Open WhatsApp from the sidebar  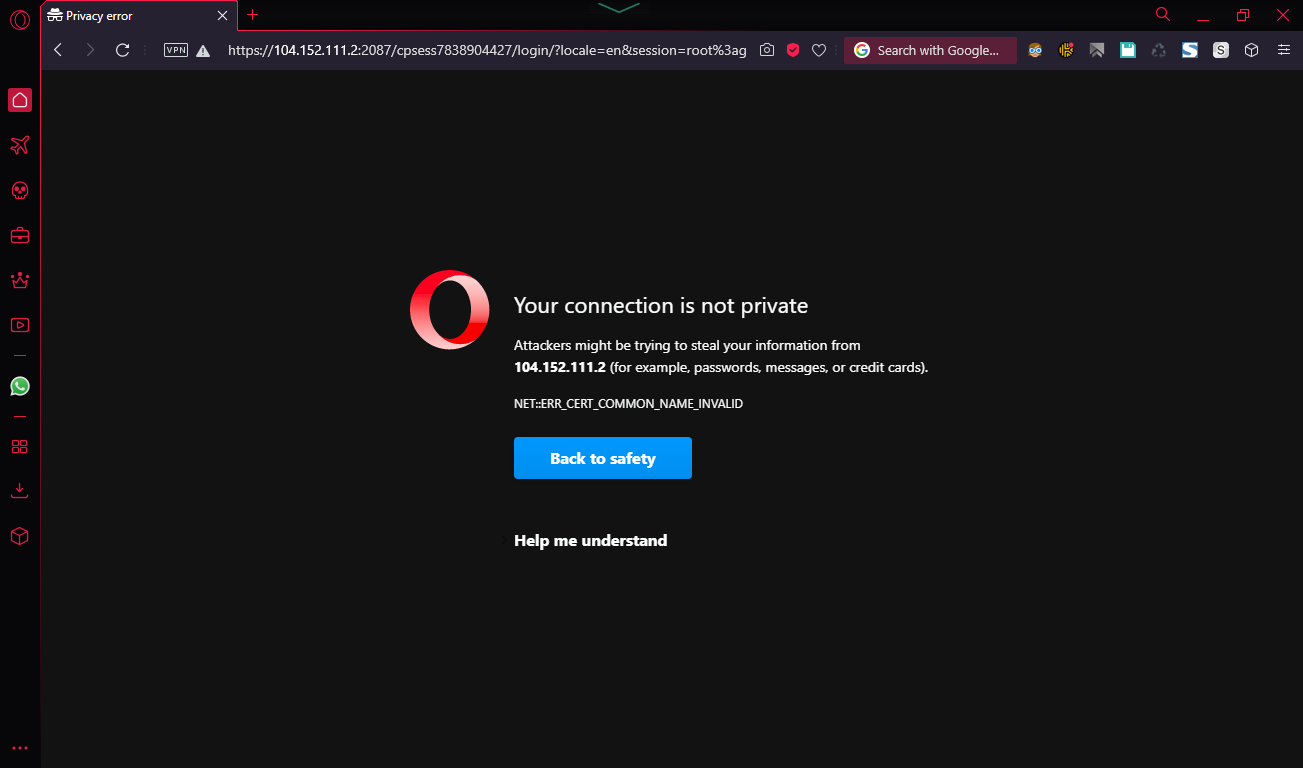[20, 386]
